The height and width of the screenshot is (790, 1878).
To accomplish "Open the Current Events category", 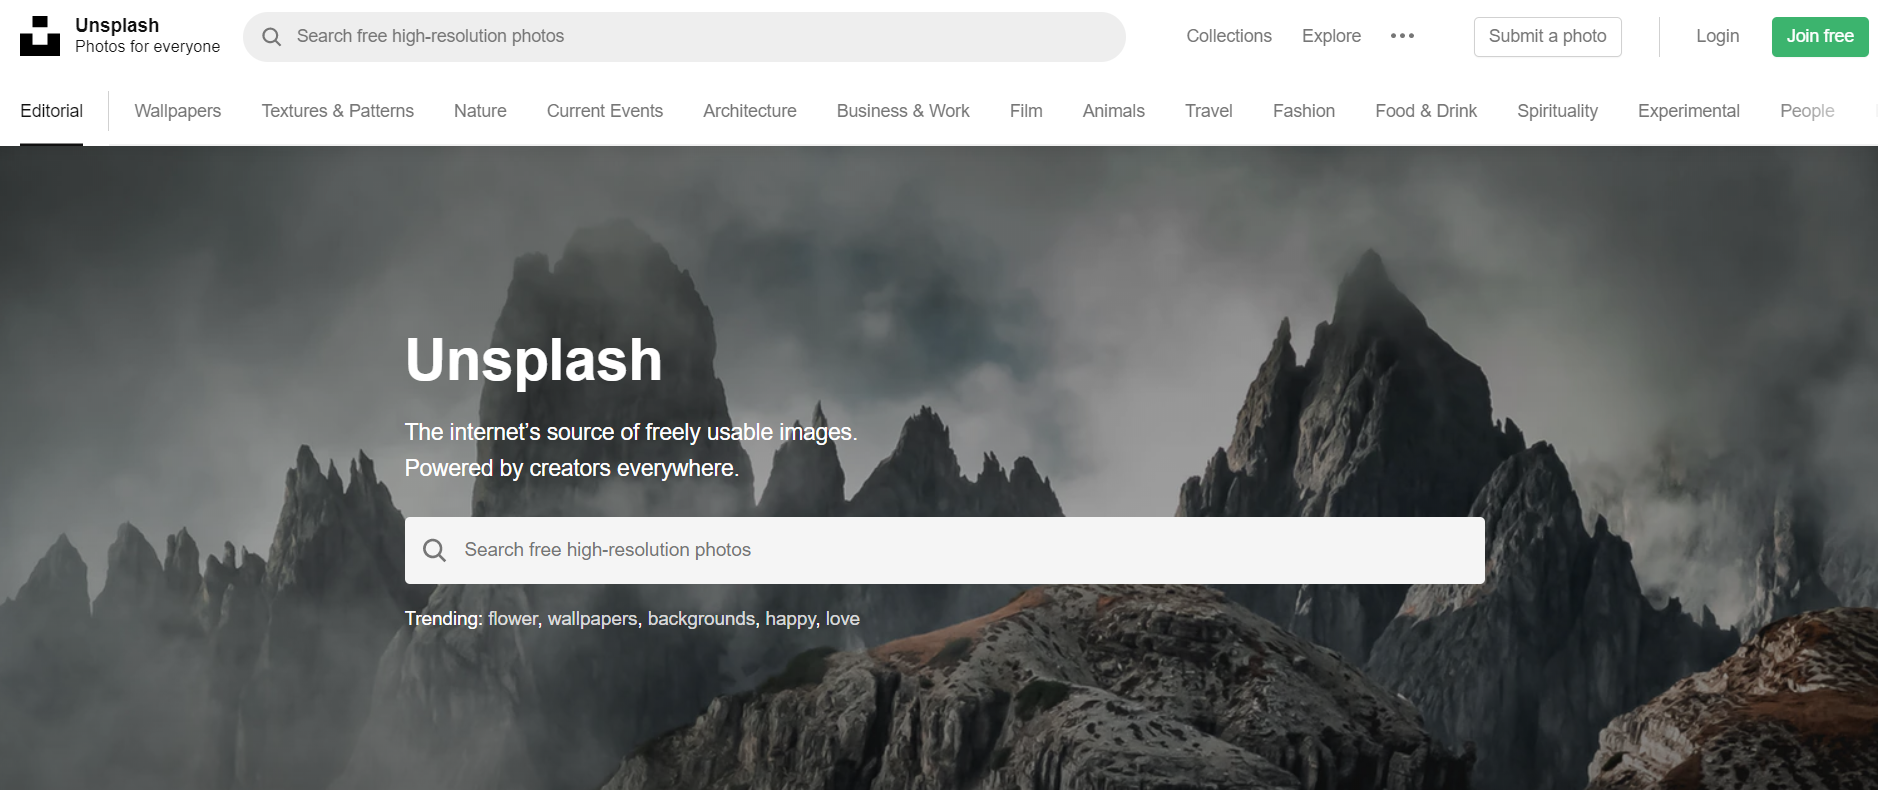I will click(605, 111).
